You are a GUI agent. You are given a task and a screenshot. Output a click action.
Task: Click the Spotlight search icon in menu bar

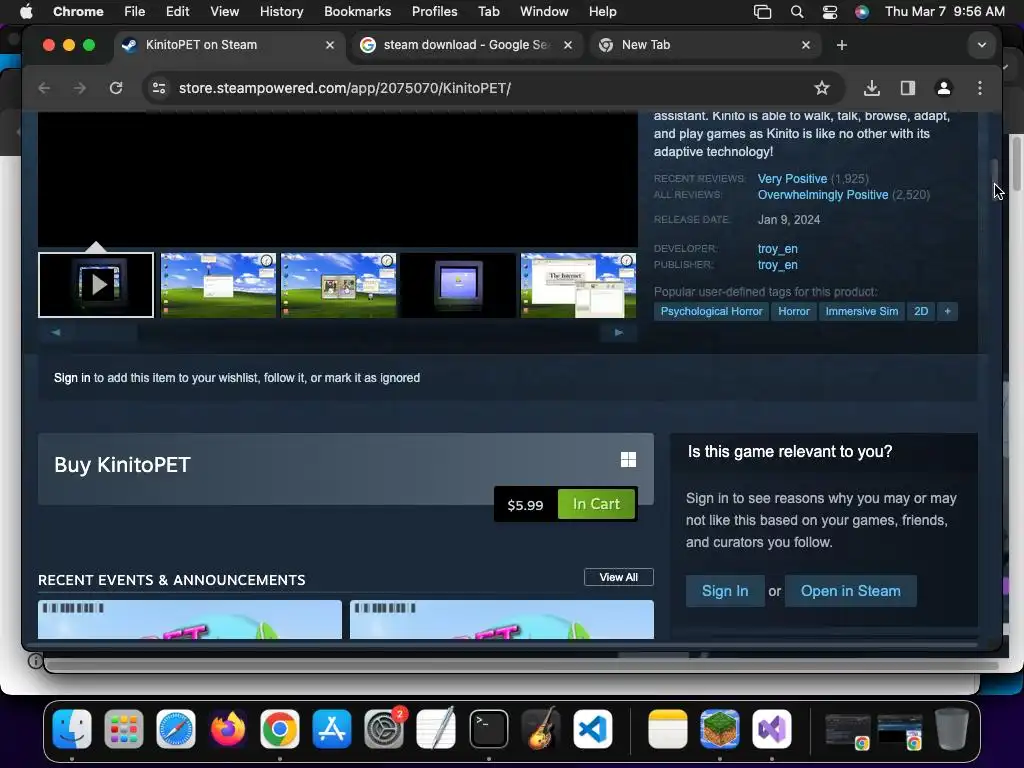[797, 12]
